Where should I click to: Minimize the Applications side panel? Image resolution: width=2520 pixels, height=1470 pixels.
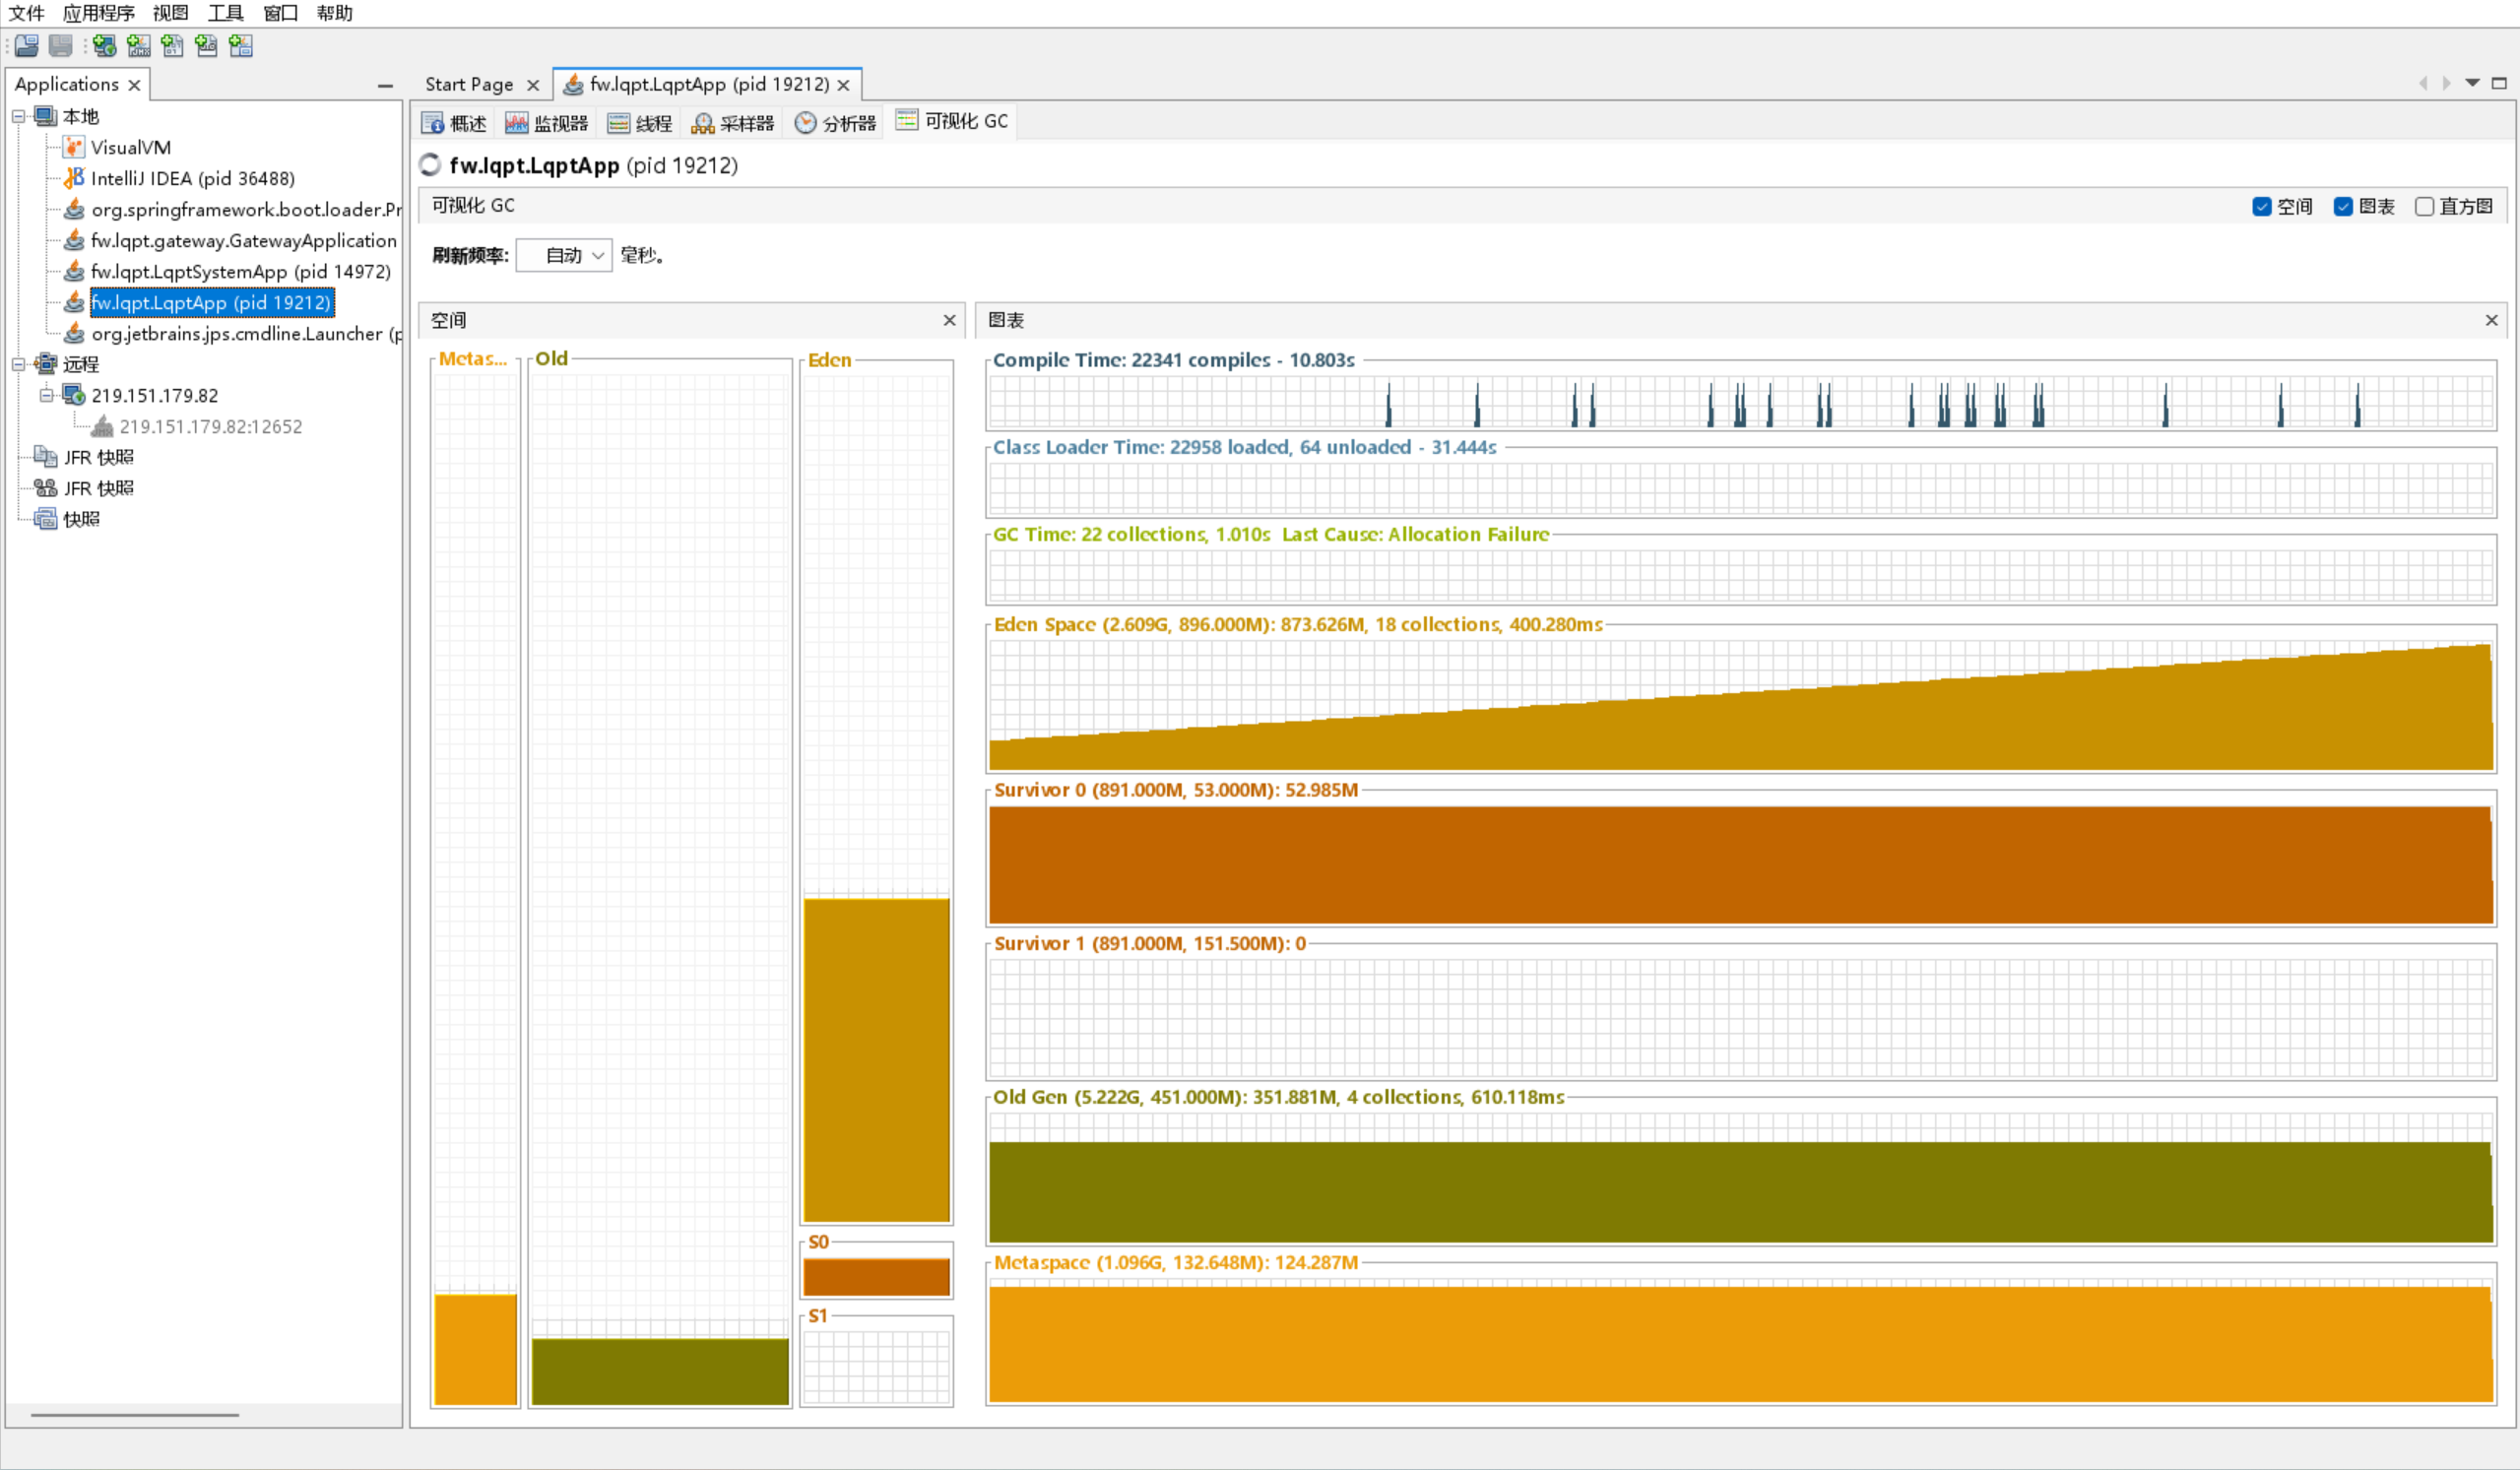385,86
